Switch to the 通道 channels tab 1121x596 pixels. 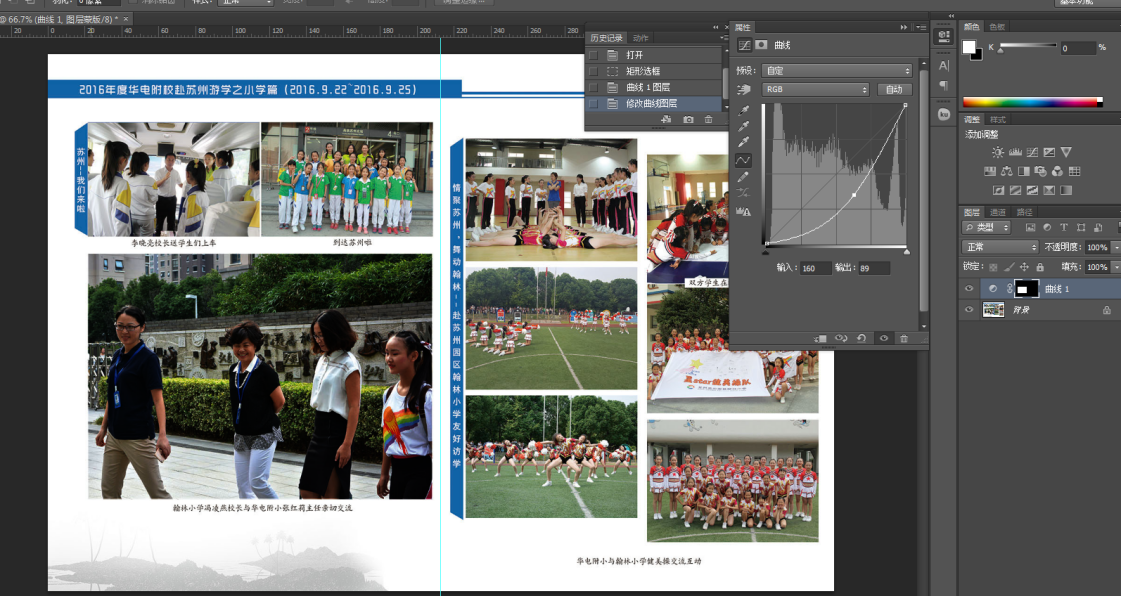click(997, 212)
